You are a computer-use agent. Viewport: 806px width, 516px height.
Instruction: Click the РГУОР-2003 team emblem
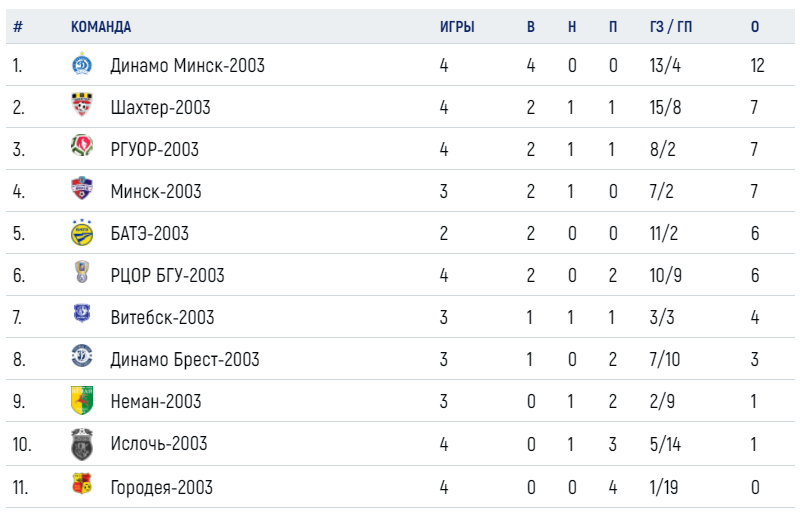pos(82,146)
